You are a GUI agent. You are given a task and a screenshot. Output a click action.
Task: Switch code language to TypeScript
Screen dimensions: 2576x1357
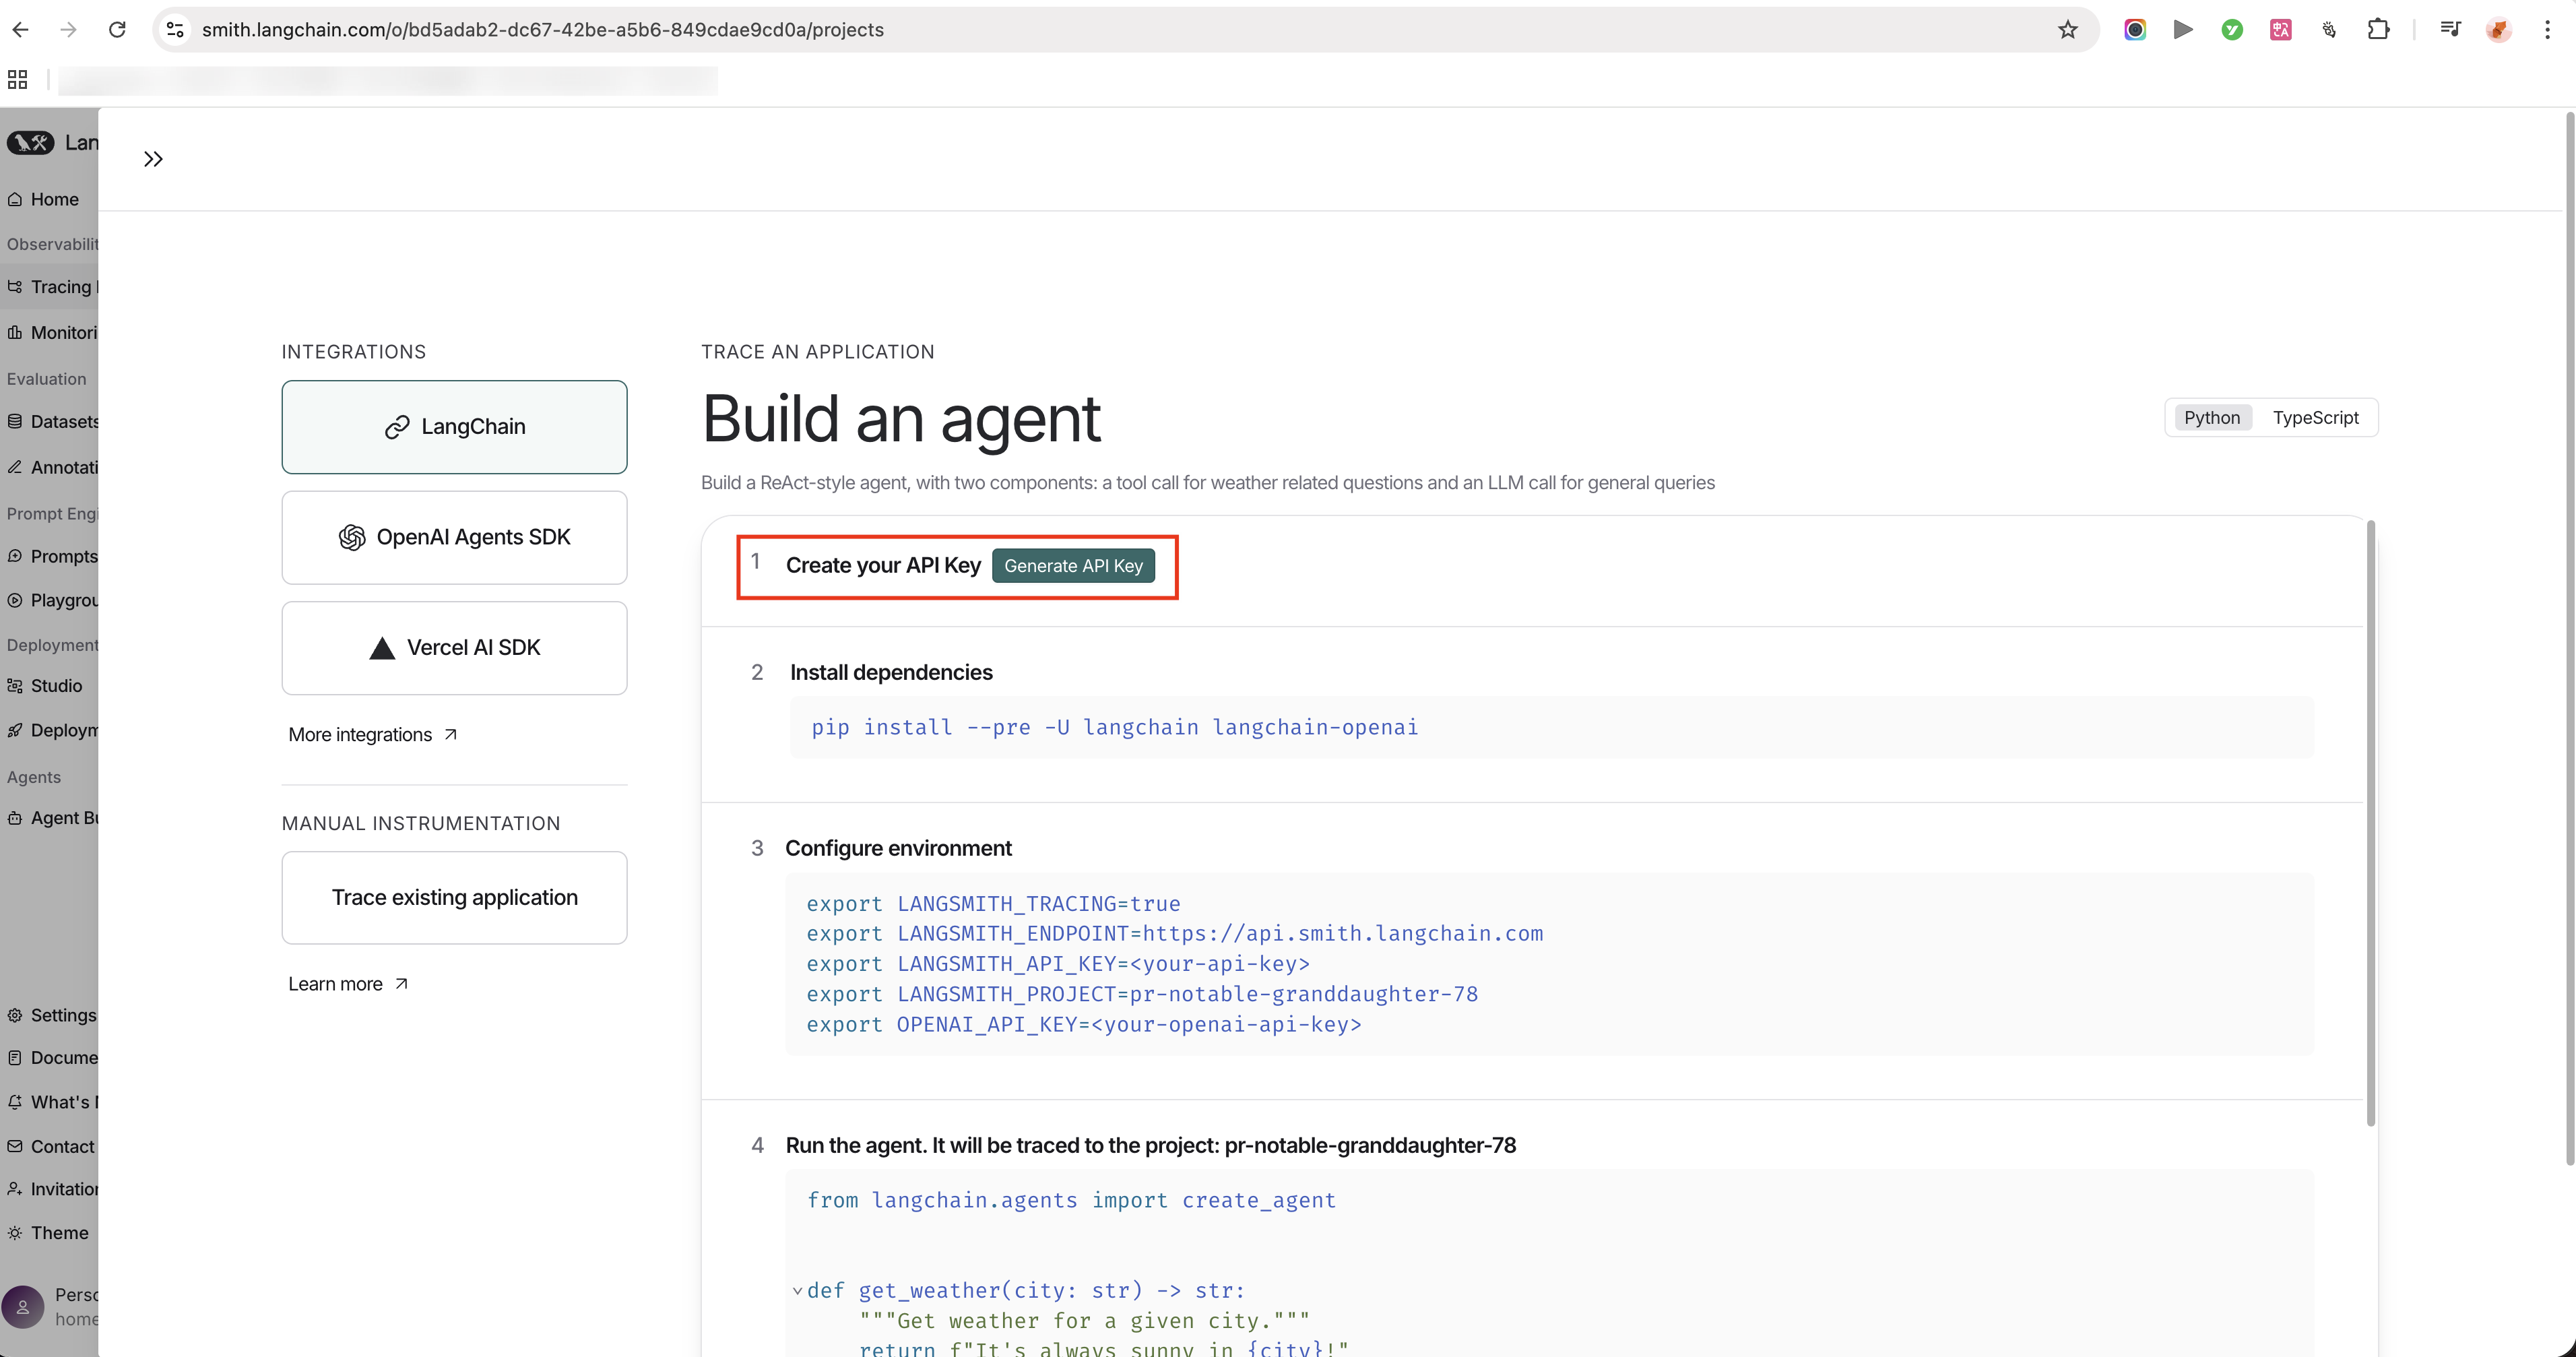pyautogui.click(x=2315, y=418)
